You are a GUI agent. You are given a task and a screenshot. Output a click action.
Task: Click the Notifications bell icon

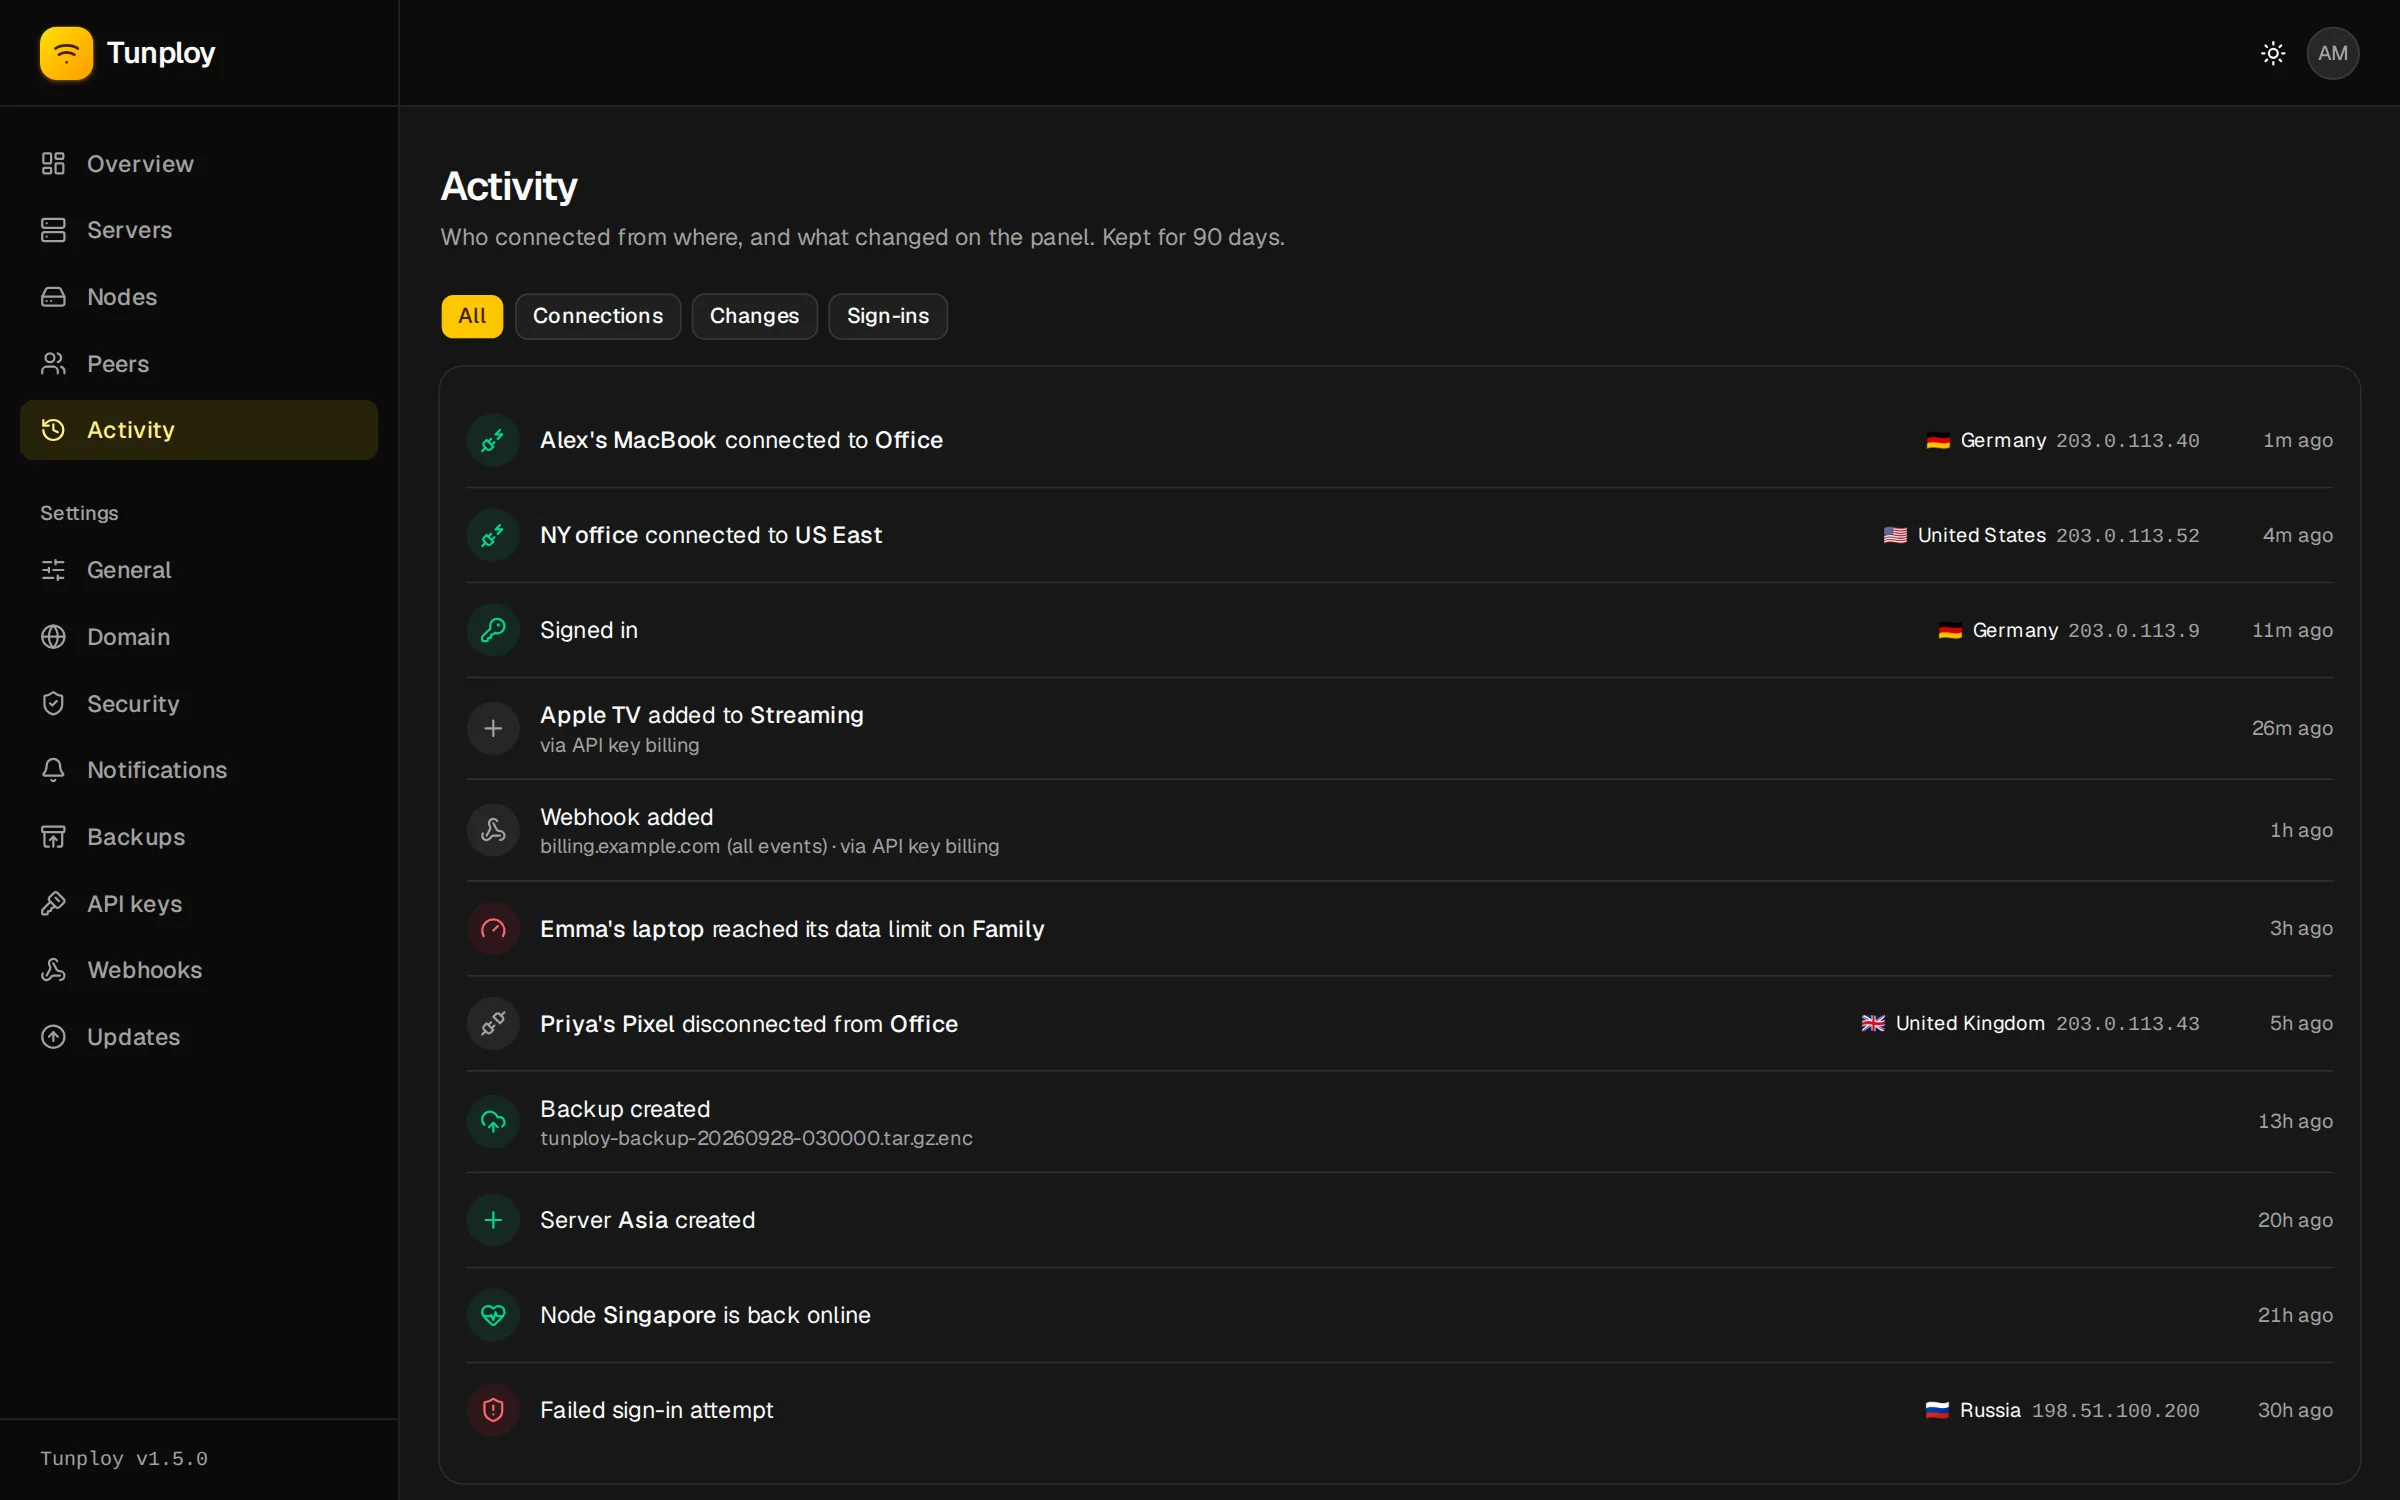[53, 770]
